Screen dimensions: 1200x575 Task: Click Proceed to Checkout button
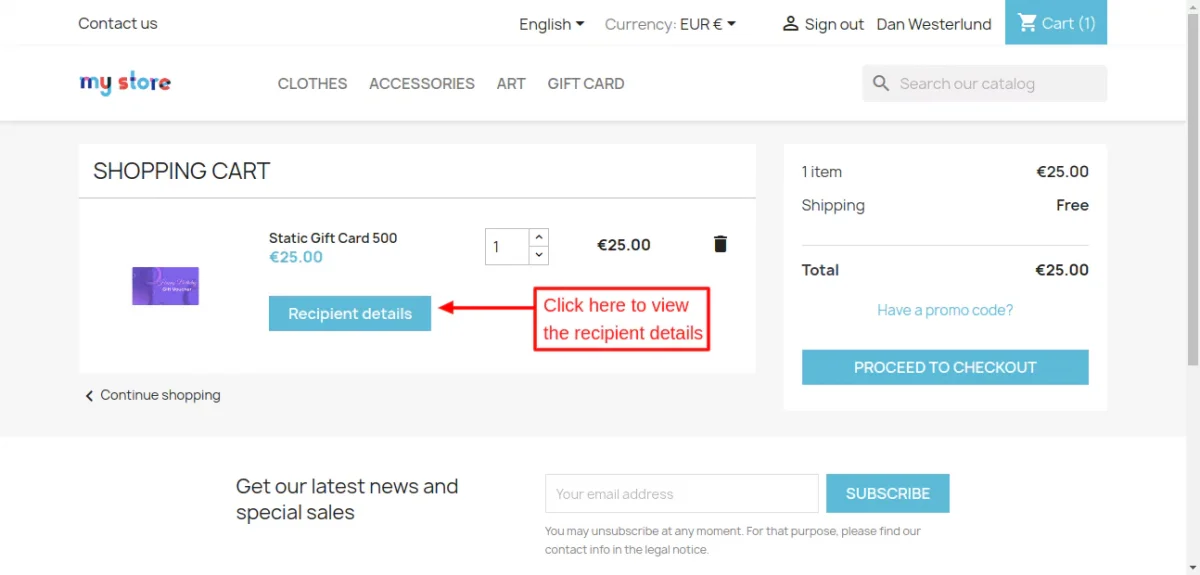(945, 367)
